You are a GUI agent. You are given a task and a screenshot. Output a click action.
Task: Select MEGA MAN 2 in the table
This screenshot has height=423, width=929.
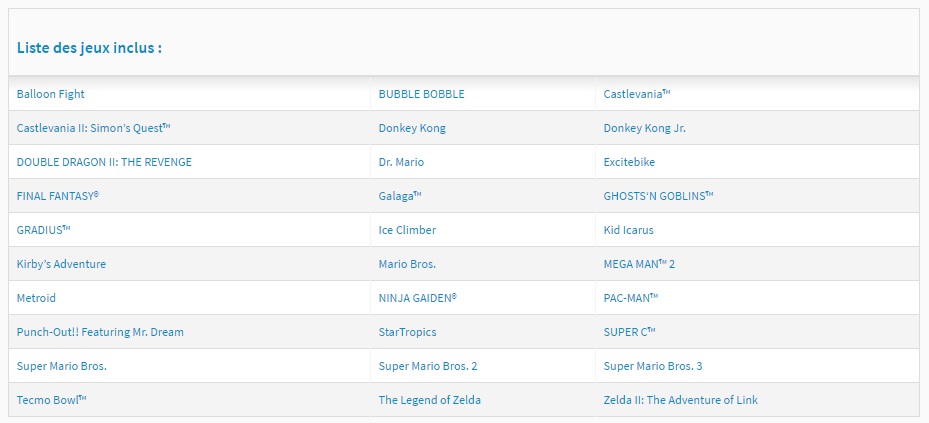tap(639, 264)
